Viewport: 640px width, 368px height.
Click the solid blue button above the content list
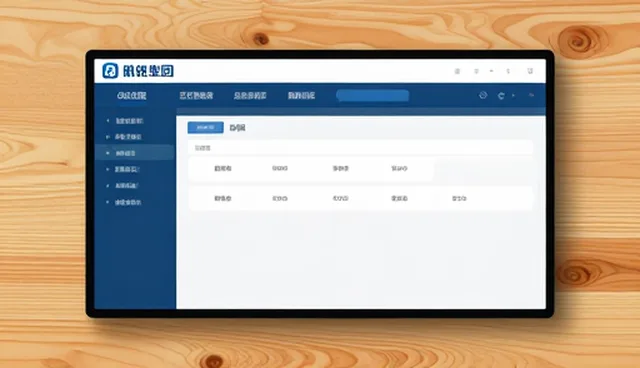[x=205, y=127]
